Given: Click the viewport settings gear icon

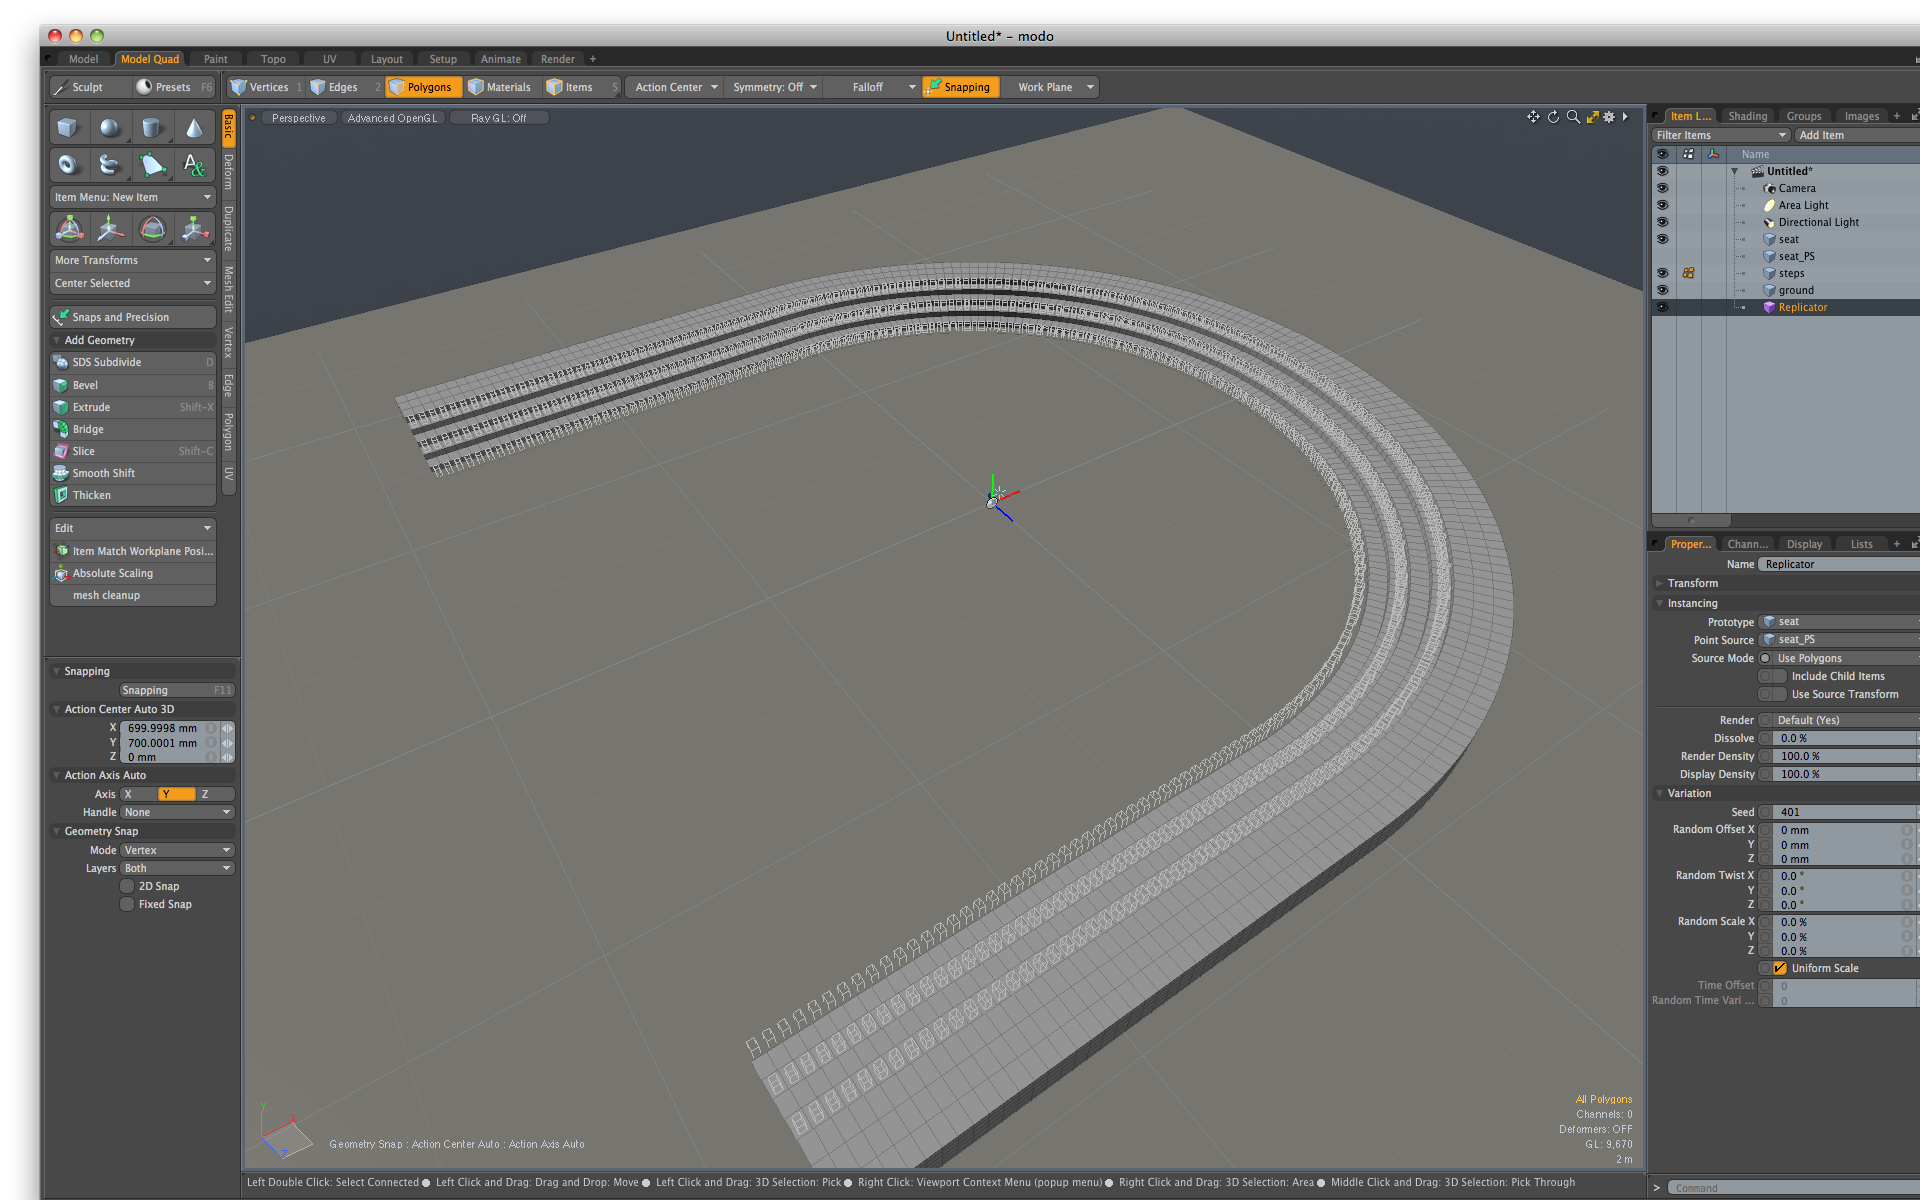Looking at the screenshot, I should pyautogui.click(x=1609, y=117).
